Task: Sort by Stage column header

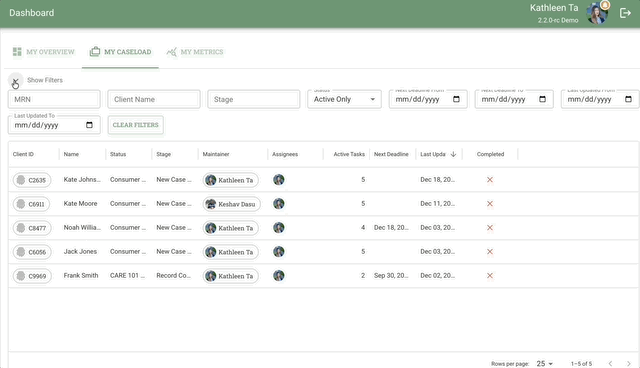Action: pos(164,154)
